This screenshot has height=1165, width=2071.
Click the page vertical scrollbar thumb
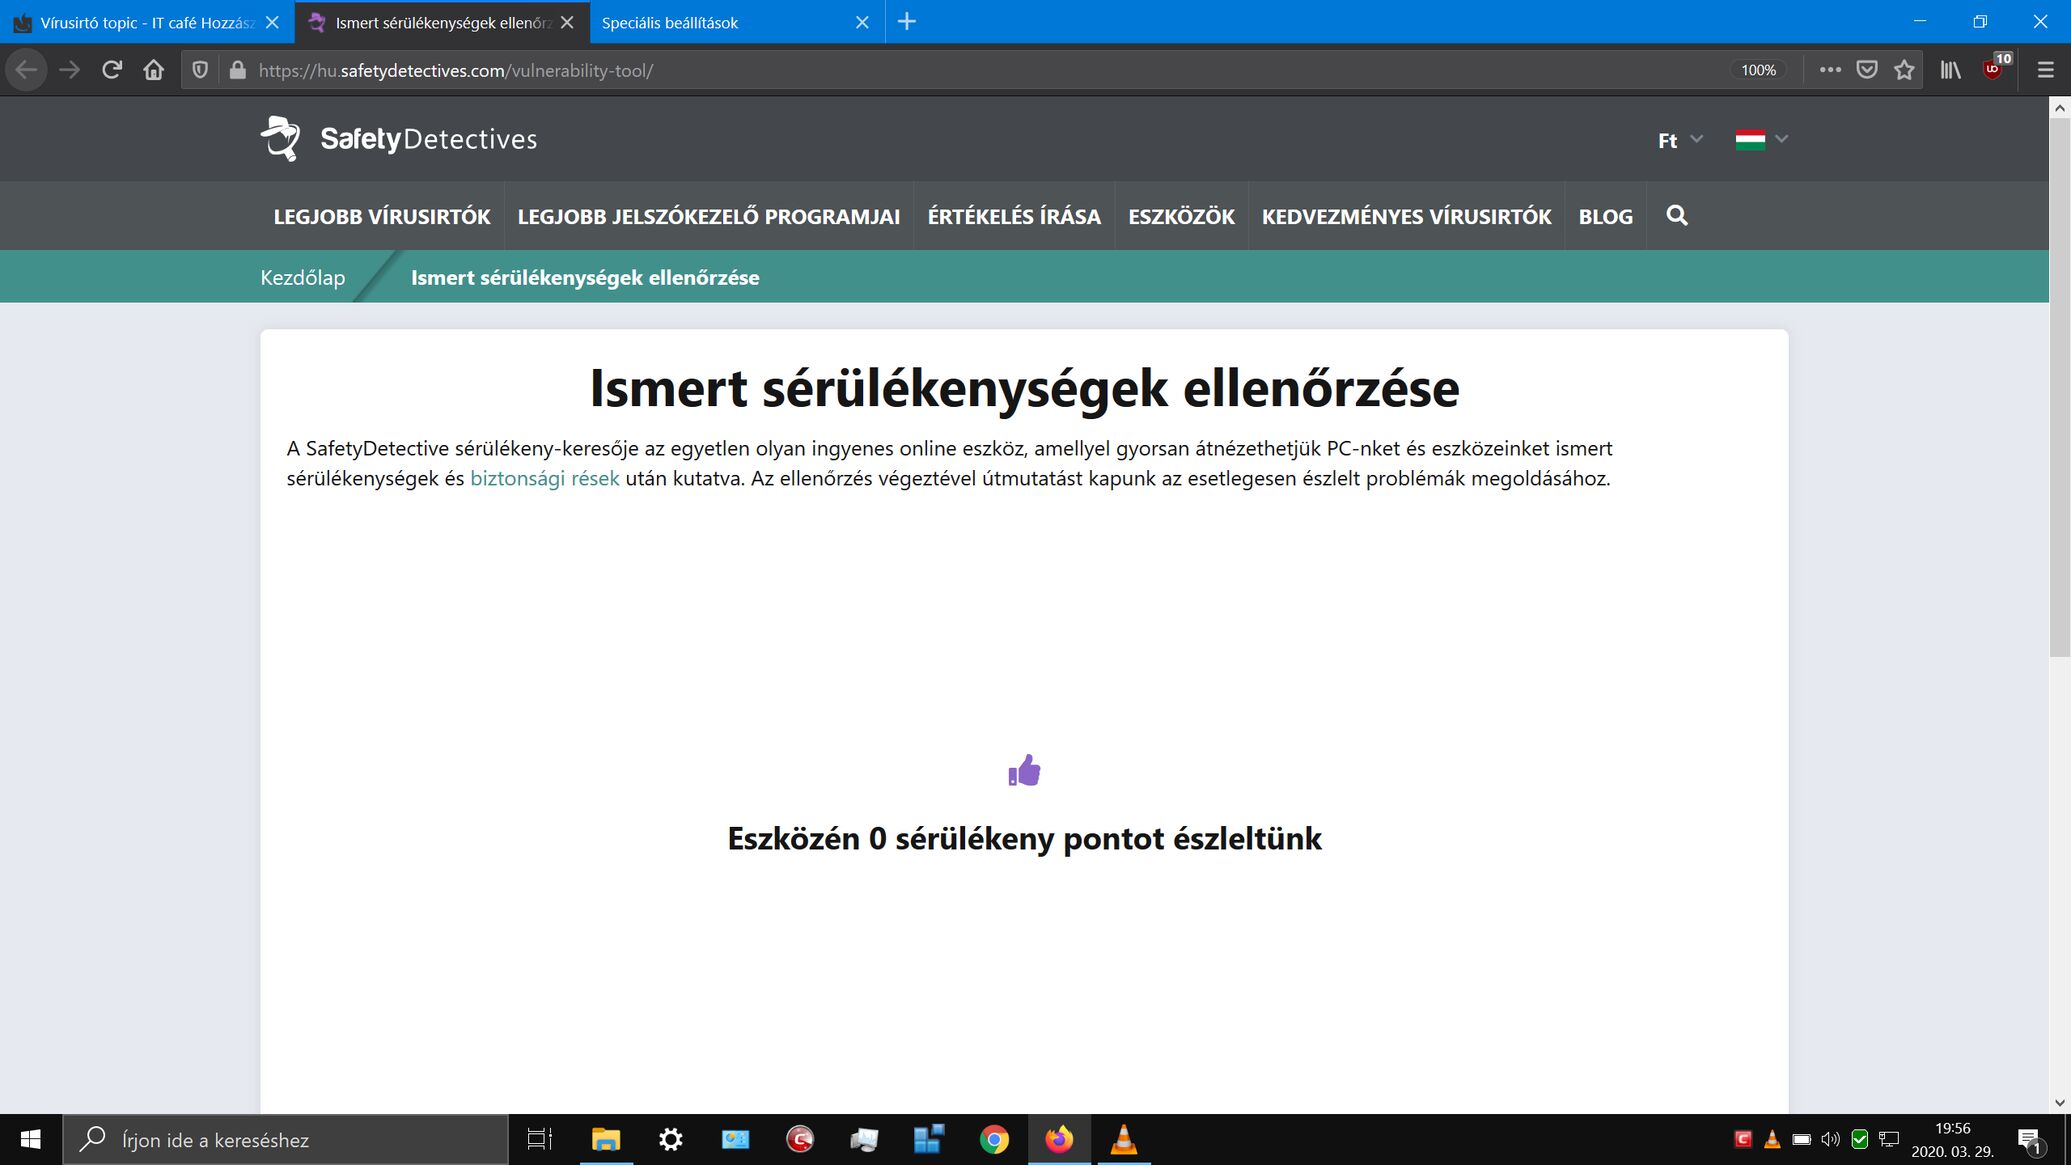pyautogui.click(x=2059, y=387)
